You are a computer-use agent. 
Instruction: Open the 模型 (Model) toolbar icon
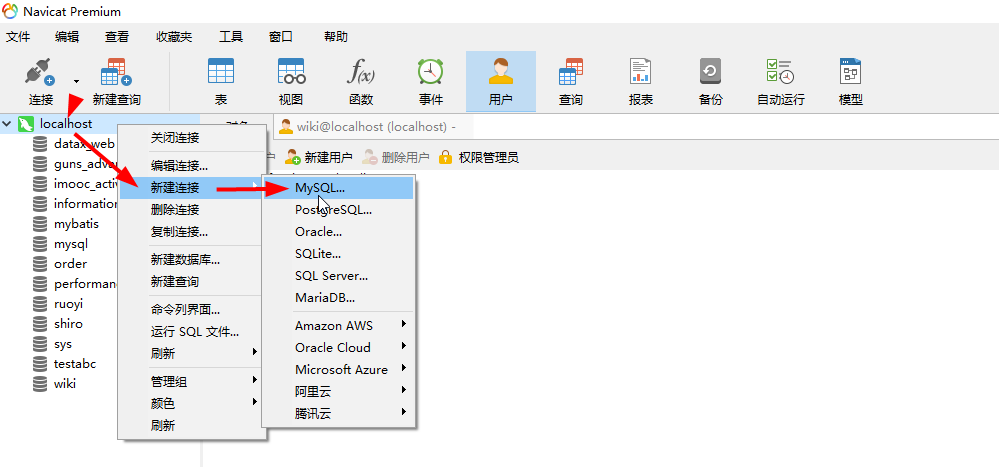pos(851,71)
